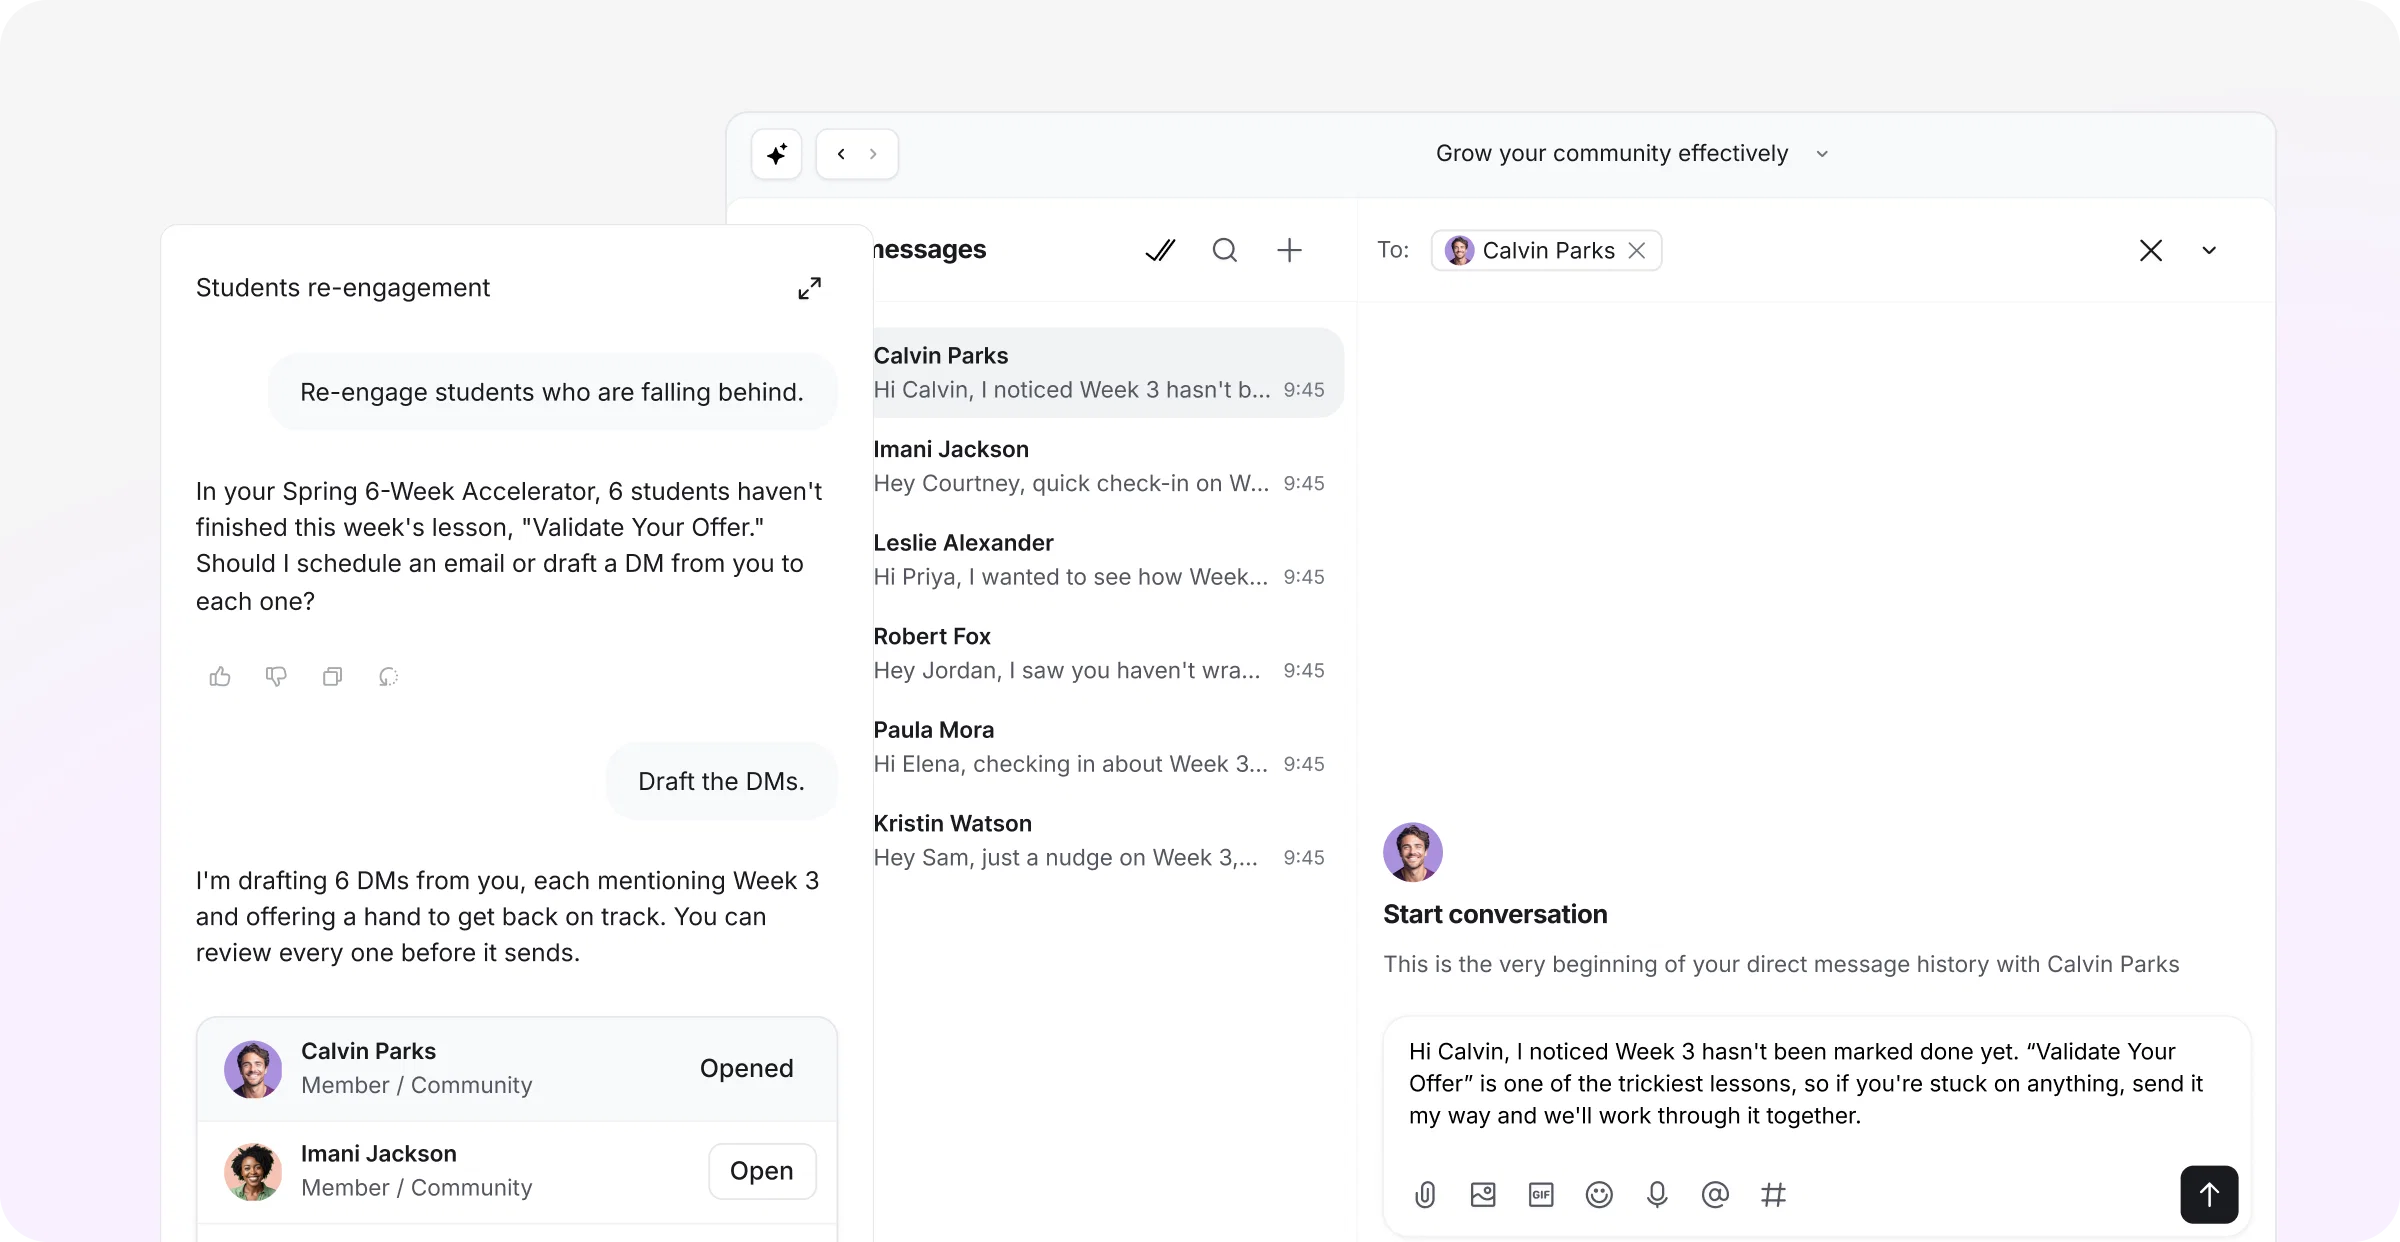Image resolution: width=2400 pixels, height=1242 pixels.
Task: Insert an image into the message
Action: pos(1483,1194)
